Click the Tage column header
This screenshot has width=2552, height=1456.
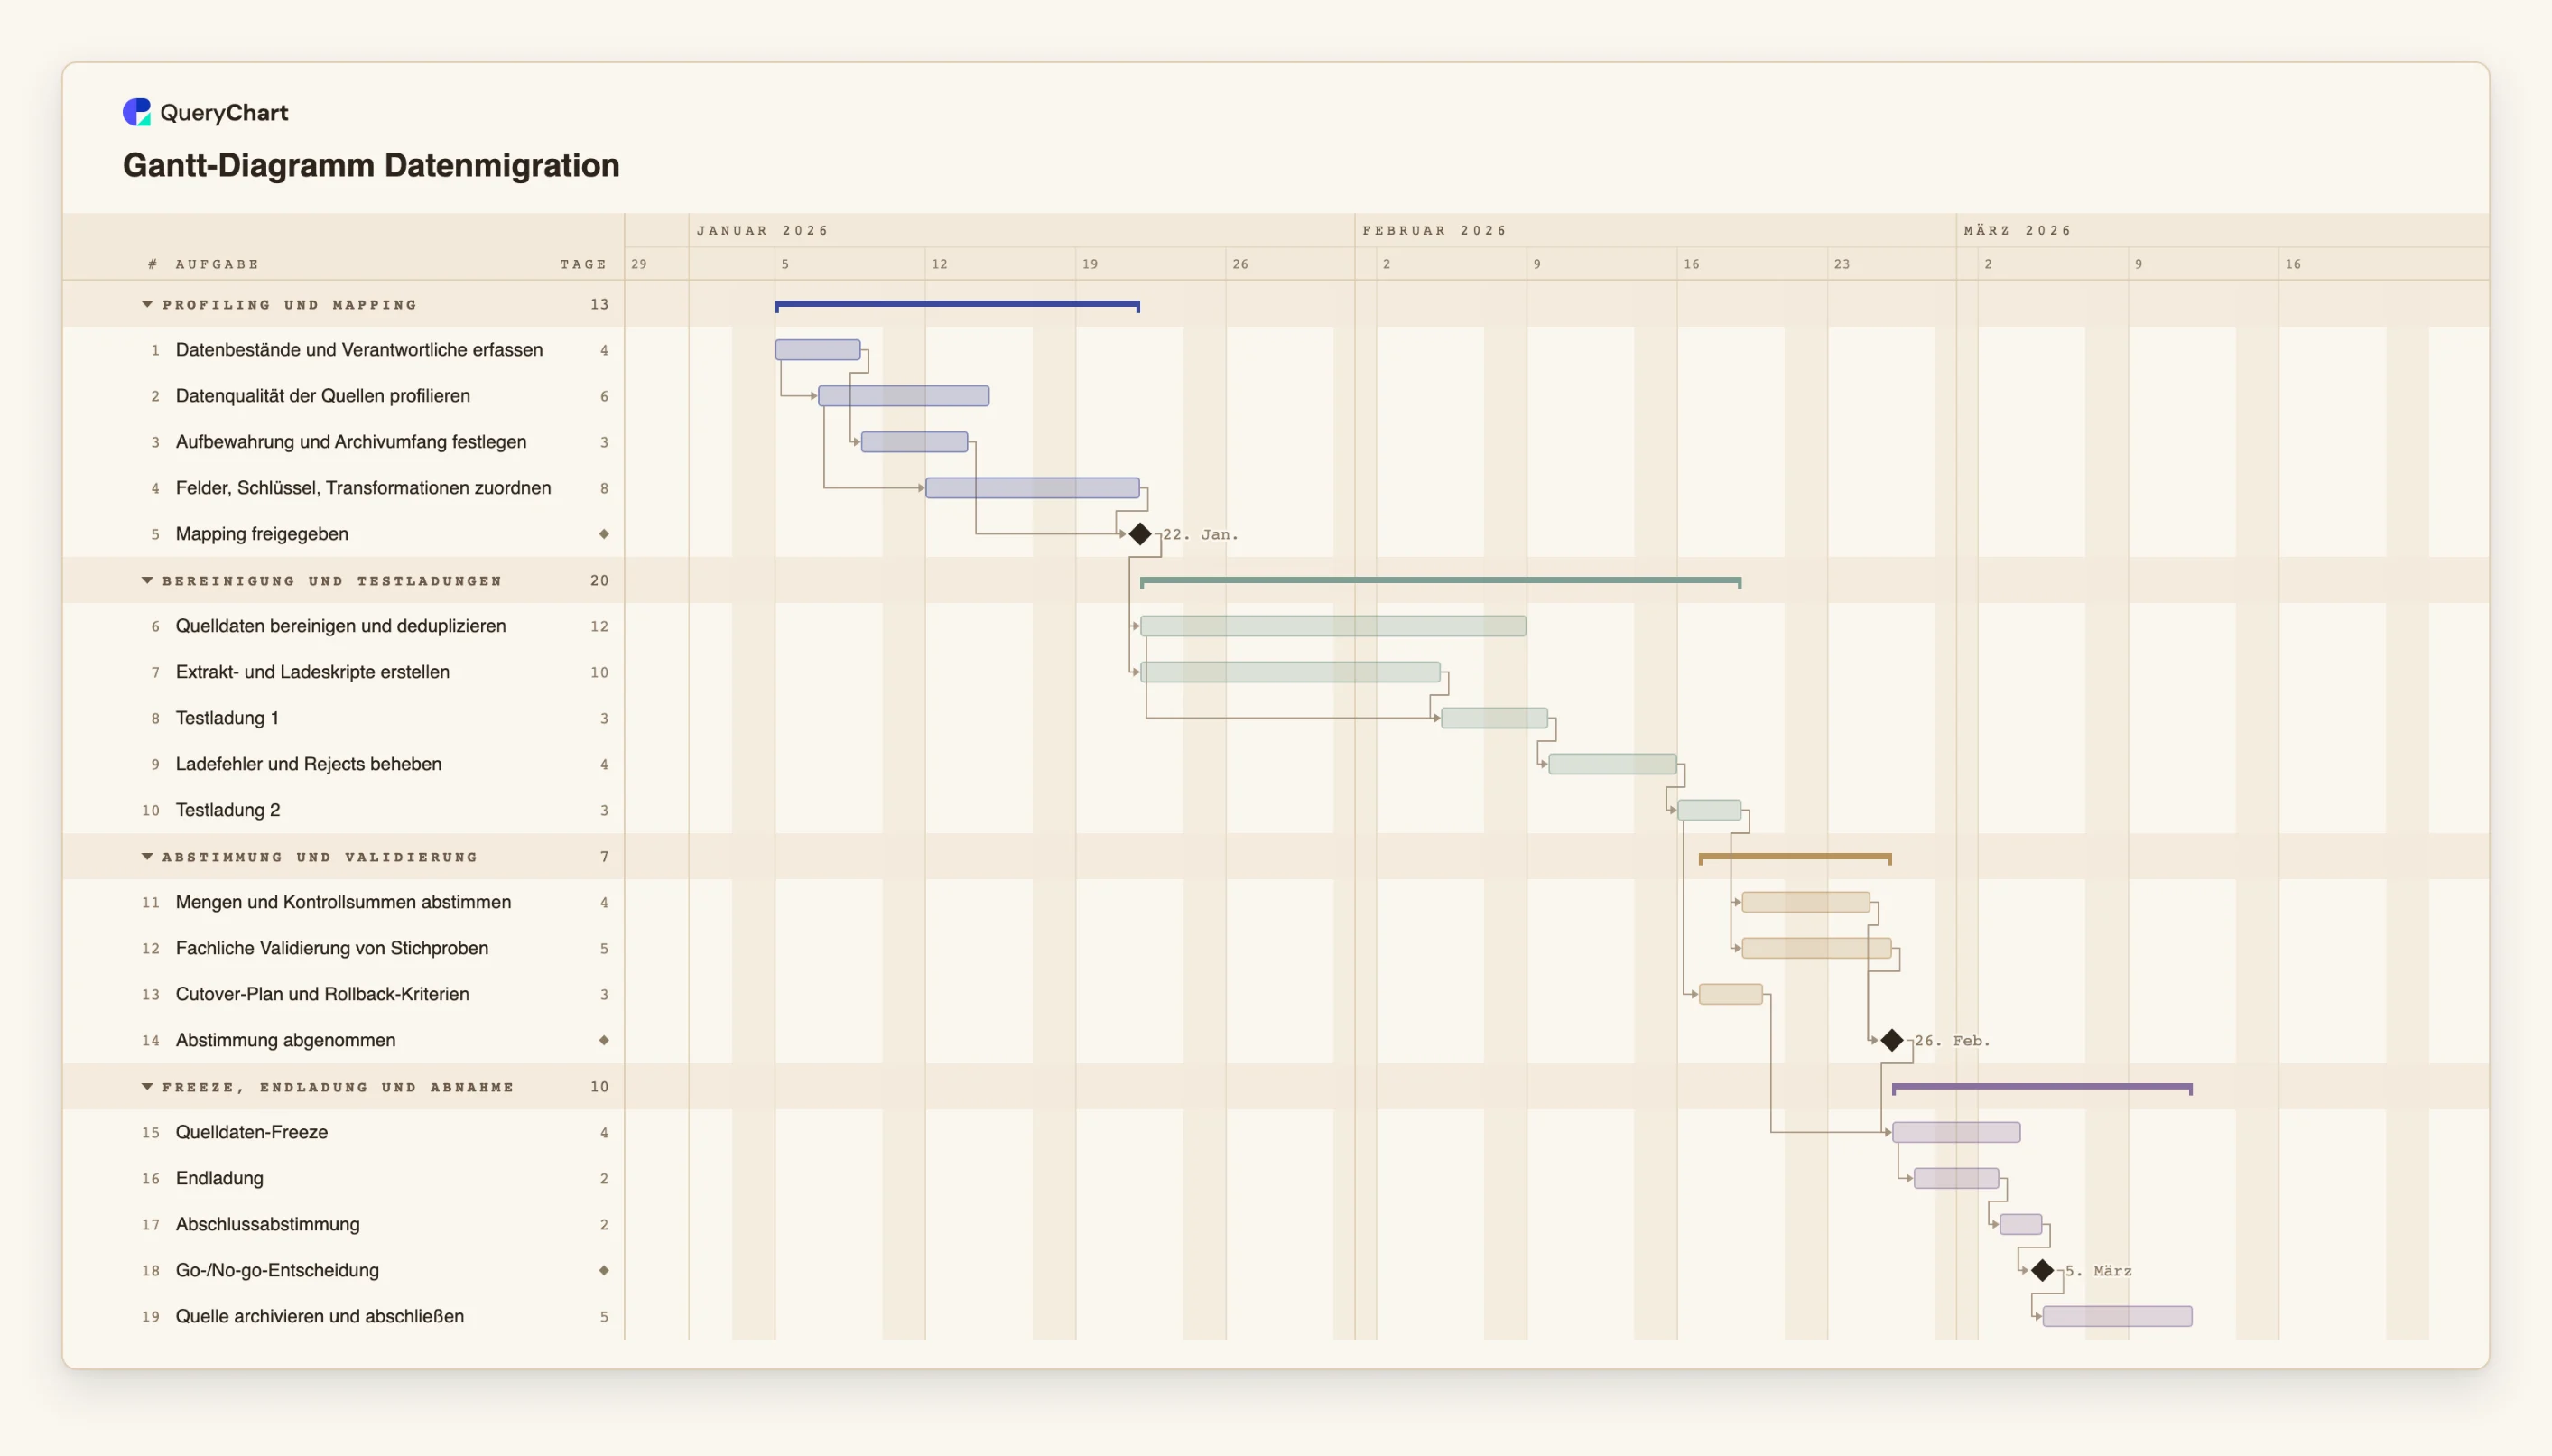click(583, 264)
